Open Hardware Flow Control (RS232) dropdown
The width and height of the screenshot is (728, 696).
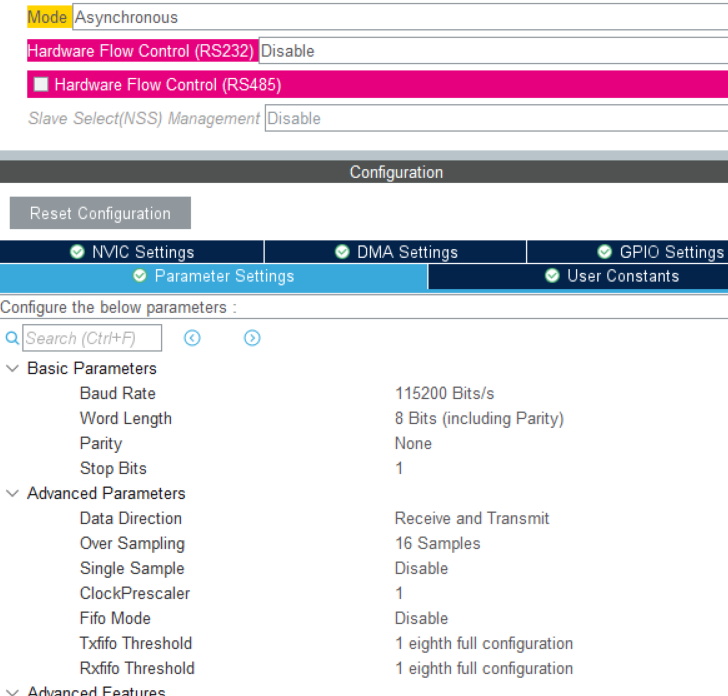[x=493, y=51]
